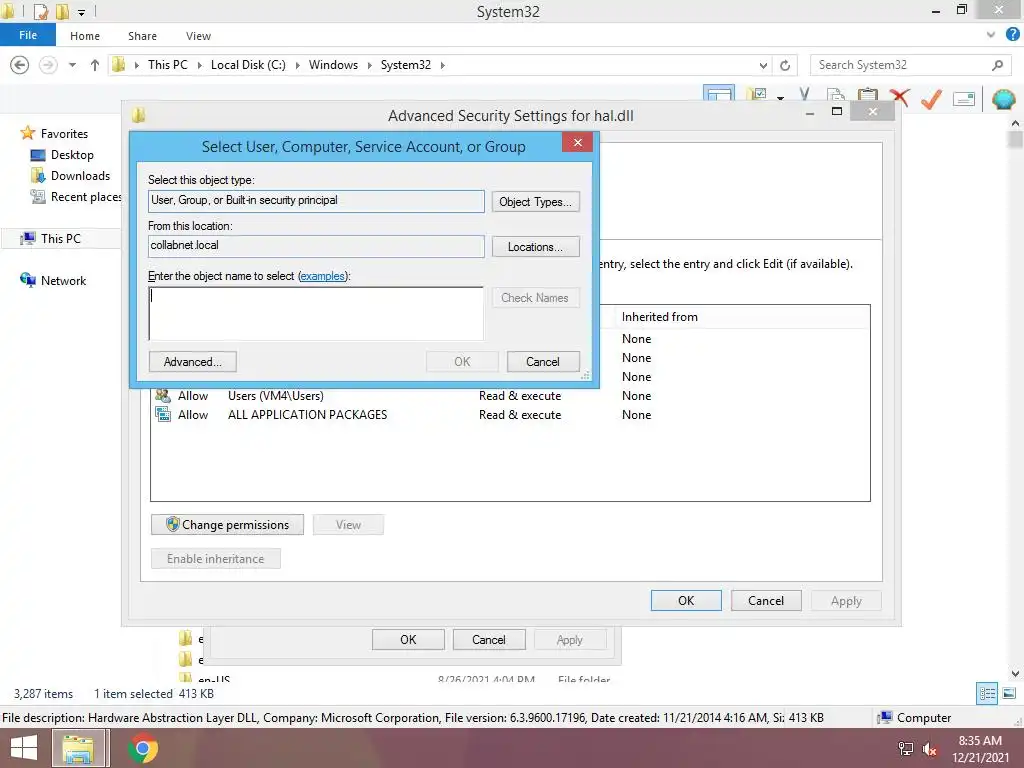
Task: Select Desktop in navigation pane
Action: [63, 155]
